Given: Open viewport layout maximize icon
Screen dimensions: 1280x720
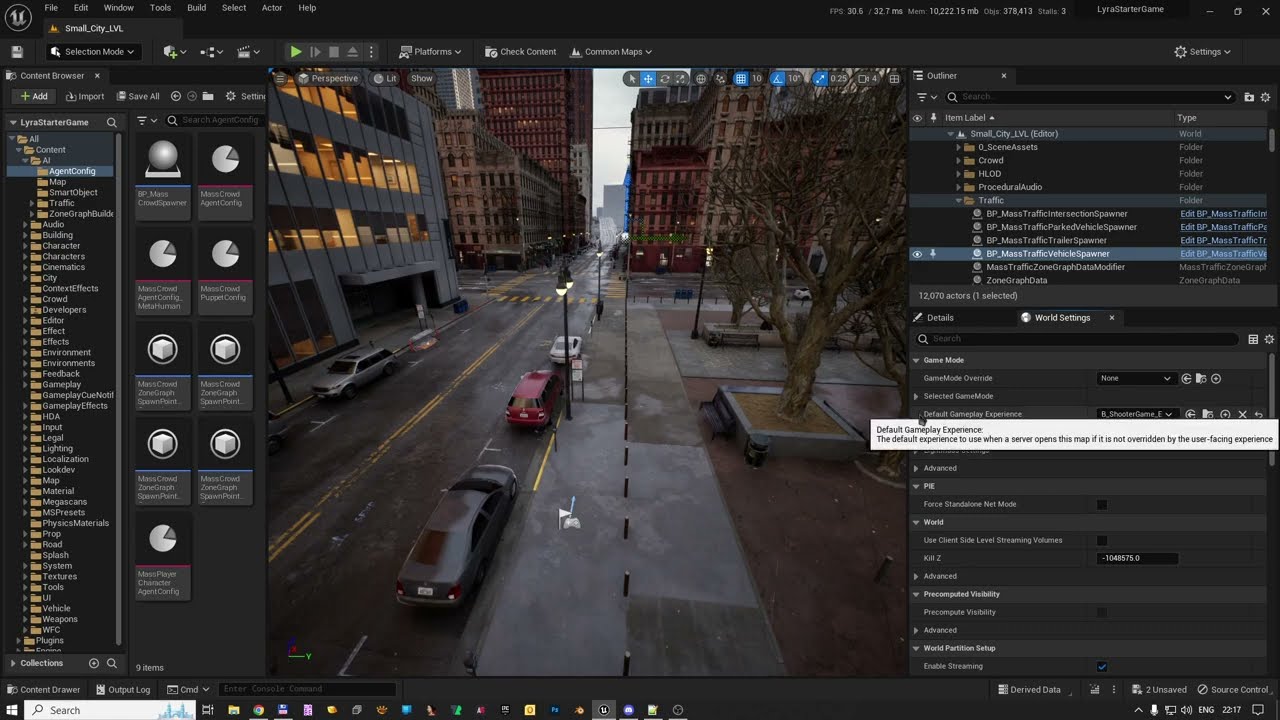Looking at the screenshot, I should [893, 78].
